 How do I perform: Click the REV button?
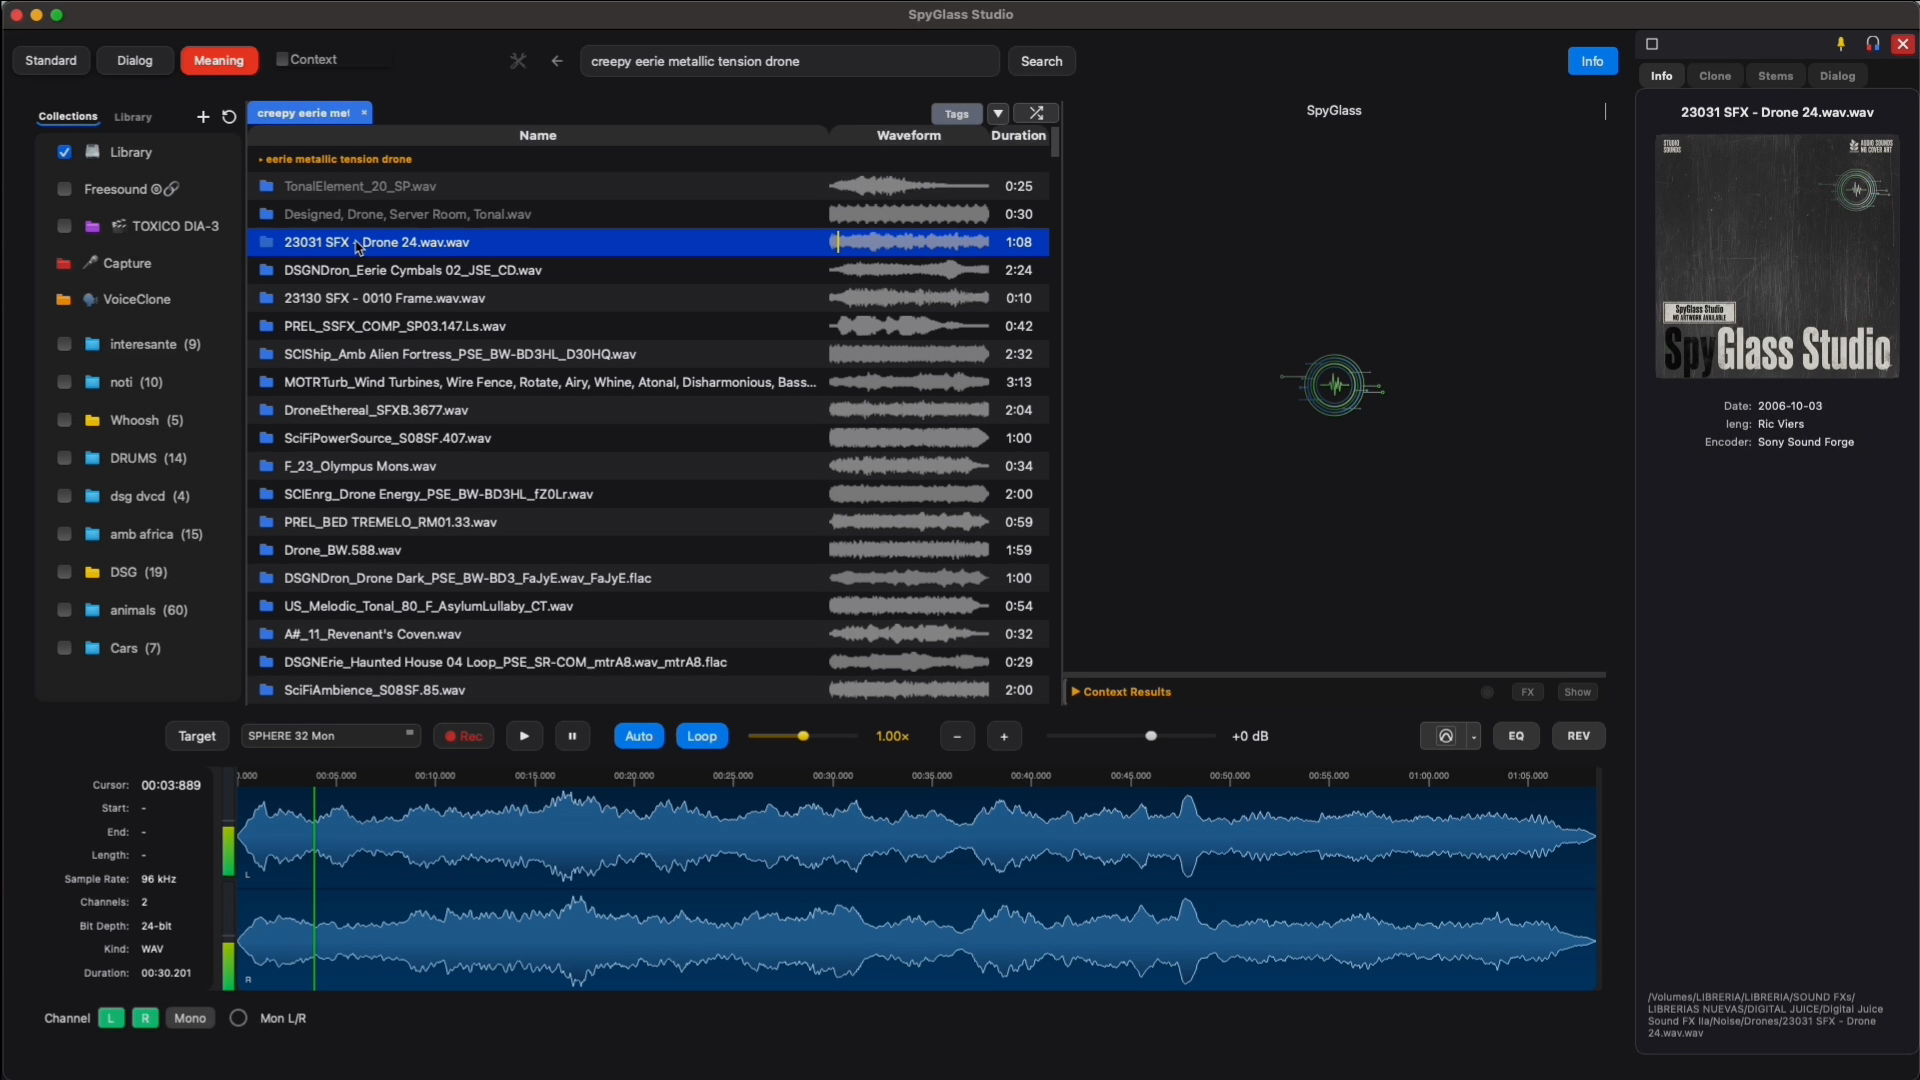(x=1579, y=736)
